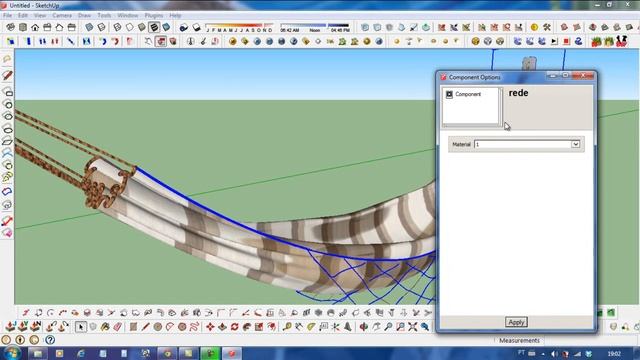Open the Draw menu

(x=84, y=16)
